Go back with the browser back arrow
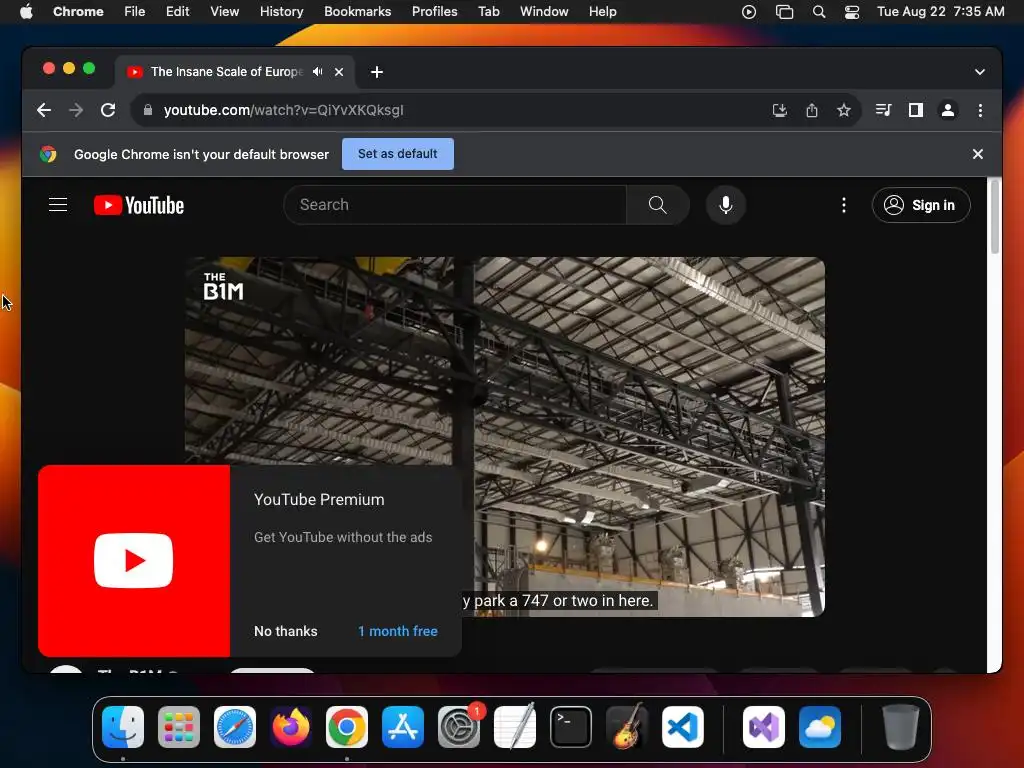 (x=44, y=110)
